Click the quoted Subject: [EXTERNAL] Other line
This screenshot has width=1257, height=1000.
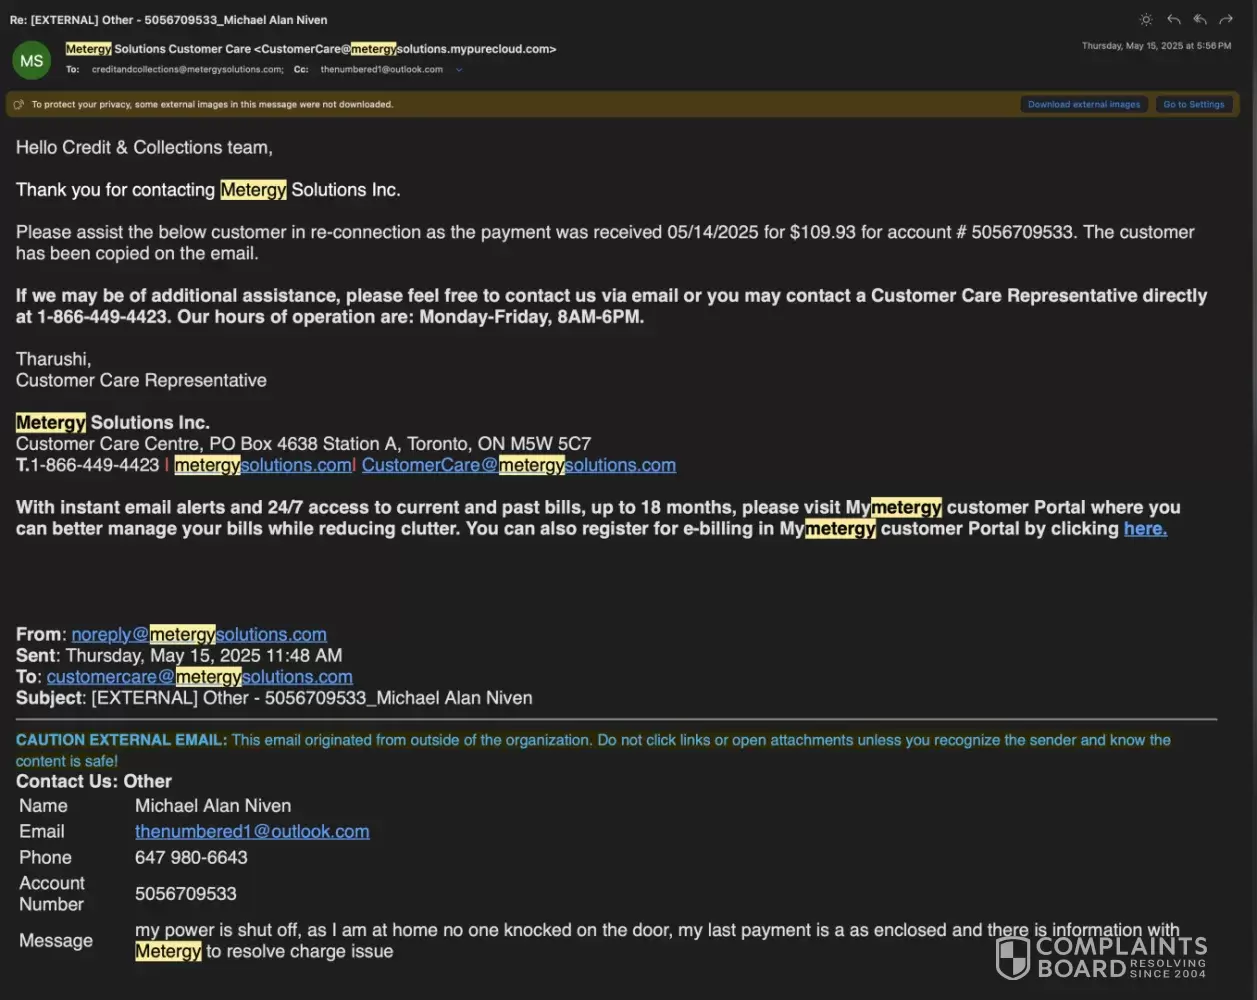(x=274, y=698)
